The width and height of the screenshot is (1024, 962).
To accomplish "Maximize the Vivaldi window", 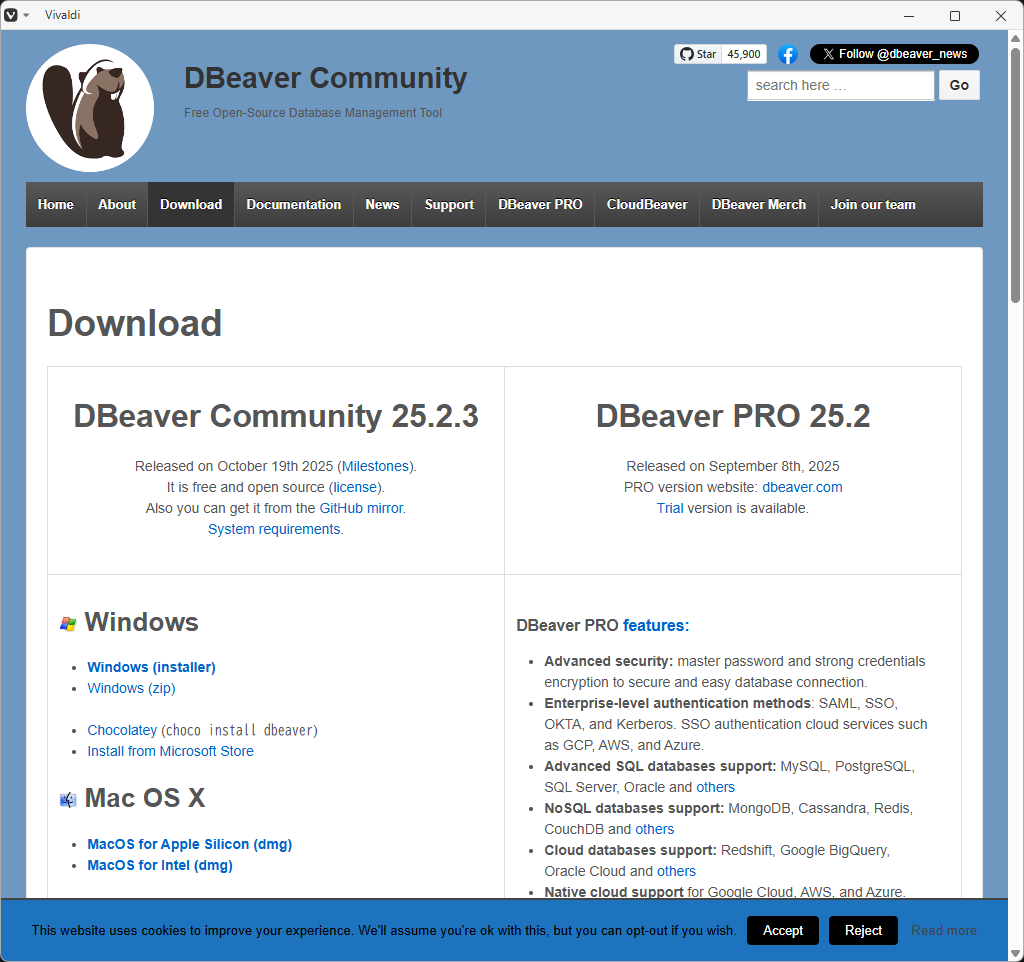I will coord(955,16).
